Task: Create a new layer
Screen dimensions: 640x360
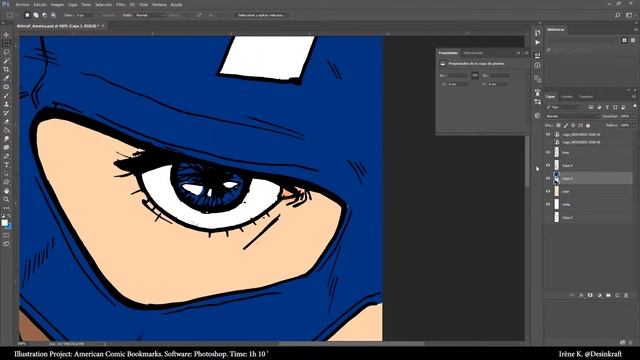Action: tap(617, 295)
